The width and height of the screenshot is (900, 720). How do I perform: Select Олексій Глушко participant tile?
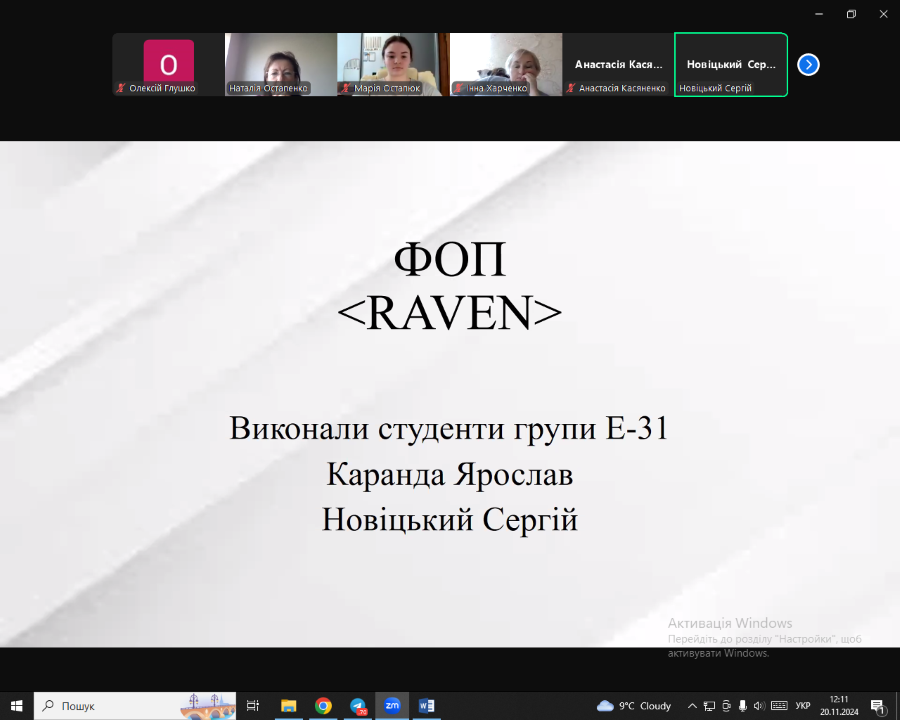coord(168,64)
